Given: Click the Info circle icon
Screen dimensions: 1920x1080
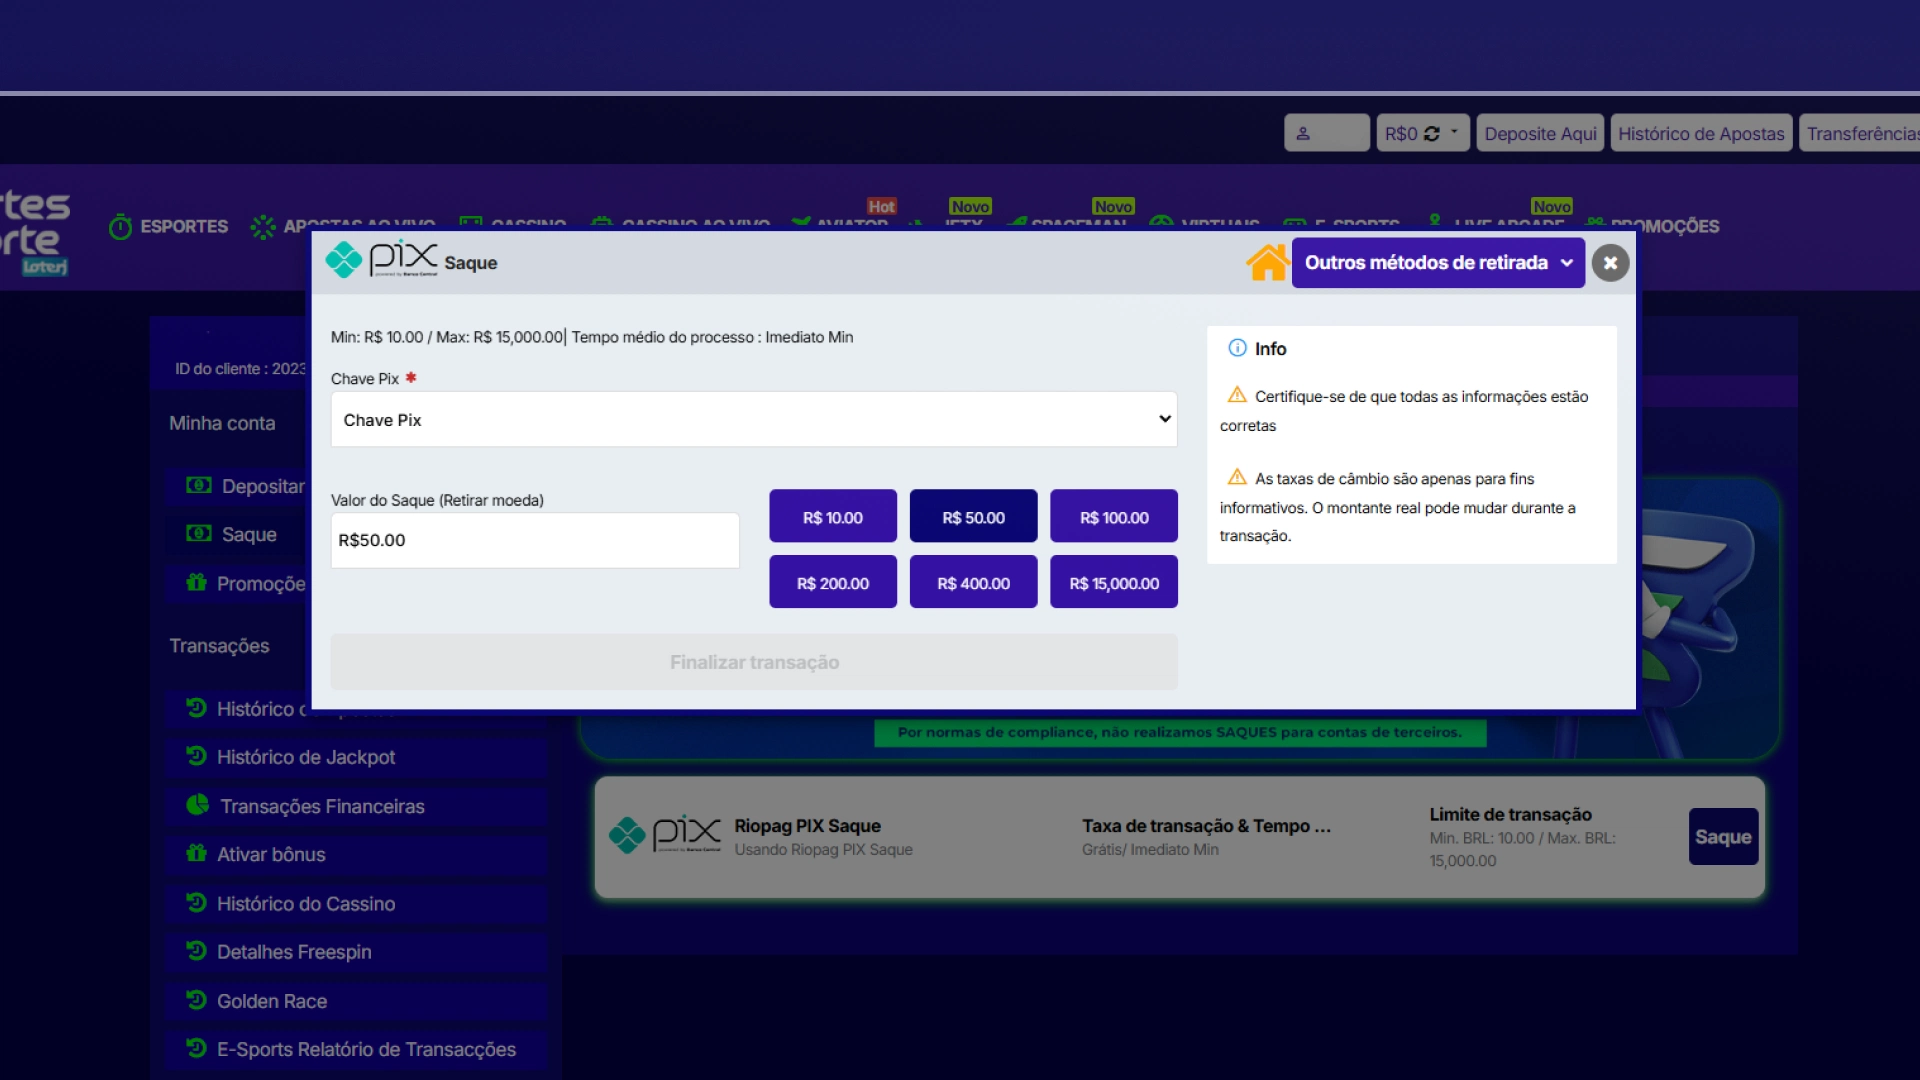Looking at the screenshot, I should tap(1237, 348).
